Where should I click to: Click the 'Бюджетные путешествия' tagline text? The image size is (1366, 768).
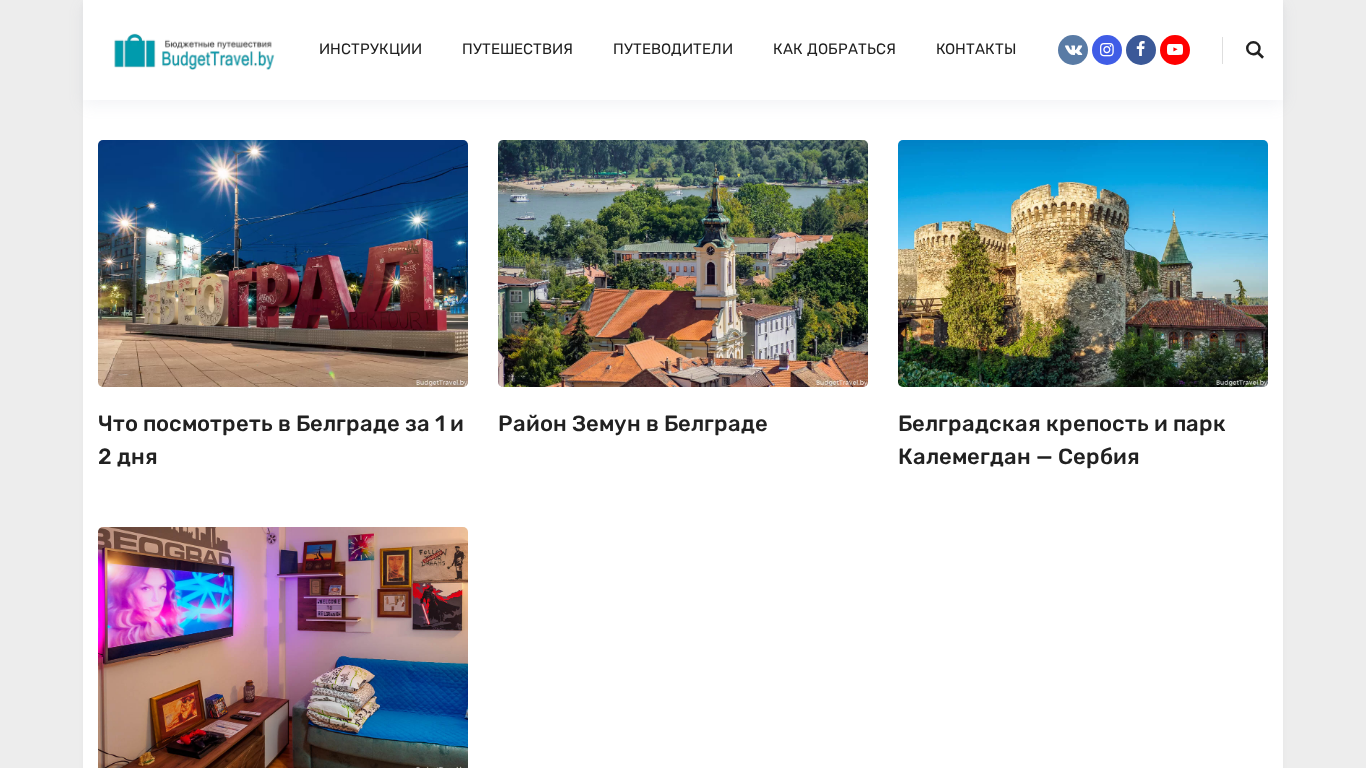tap(217, 44)
